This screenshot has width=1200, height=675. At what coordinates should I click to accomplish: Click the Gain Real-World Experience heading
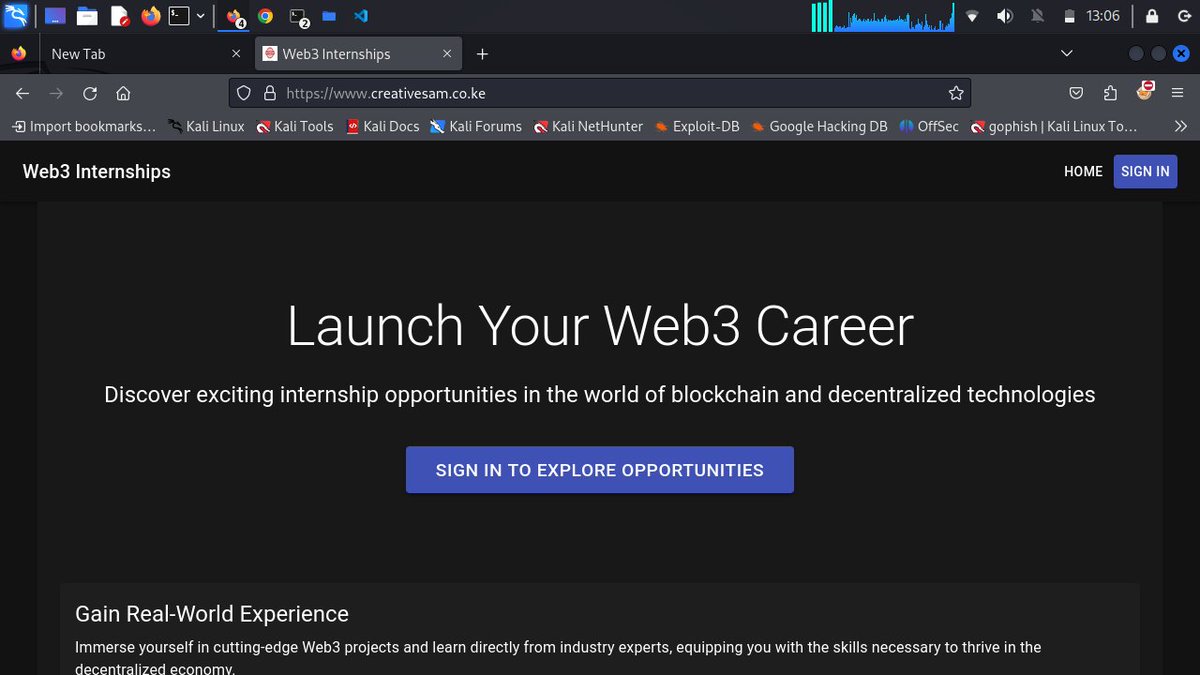[212, 614]
